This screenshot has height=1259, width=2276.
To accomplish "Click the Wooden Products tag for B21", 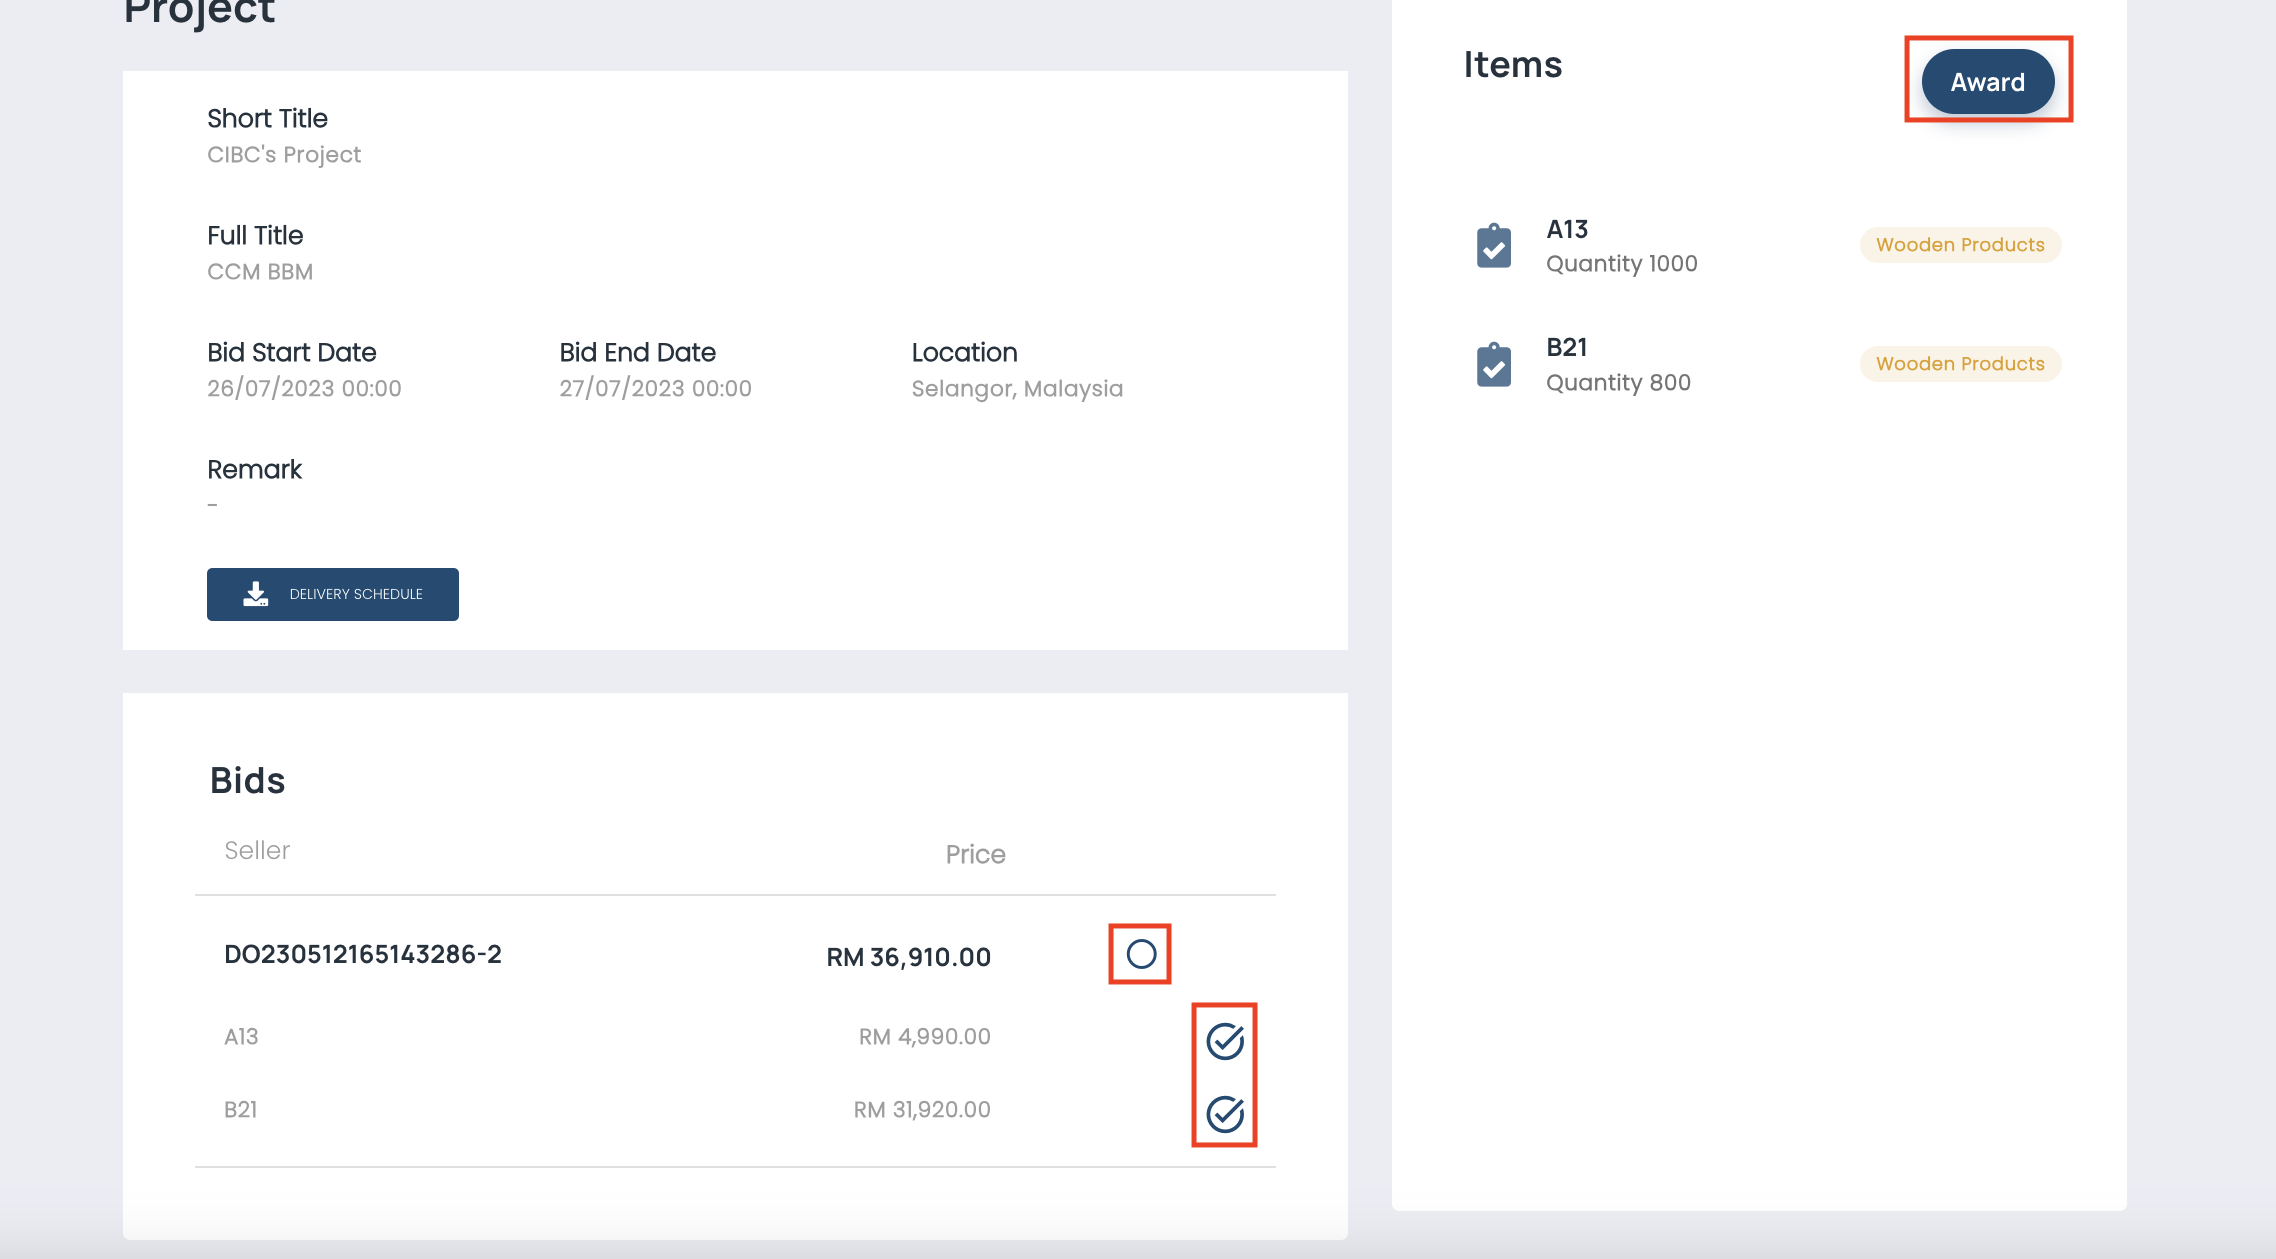I will pos(1959,364).
